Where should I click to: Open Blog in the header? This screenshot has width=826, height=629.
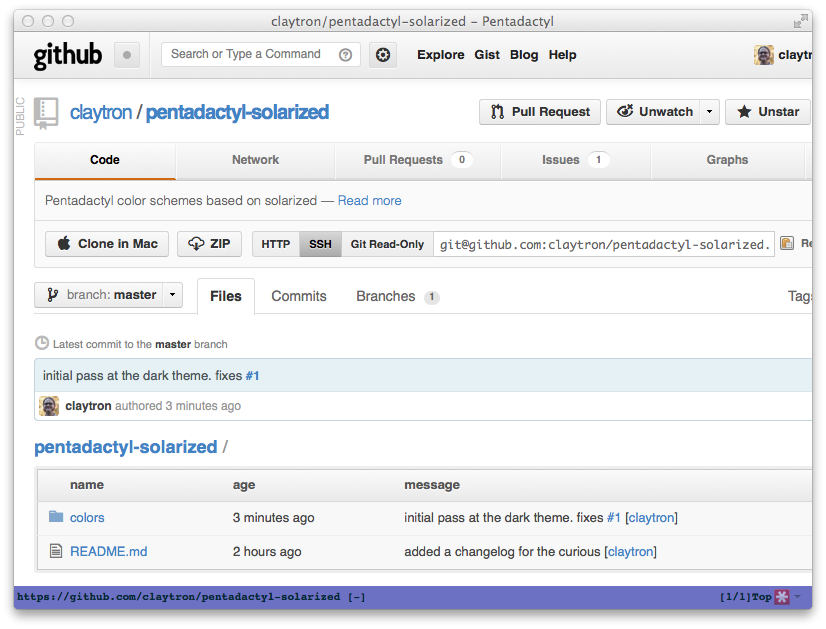pyautogui.click(x=524, y=55)
